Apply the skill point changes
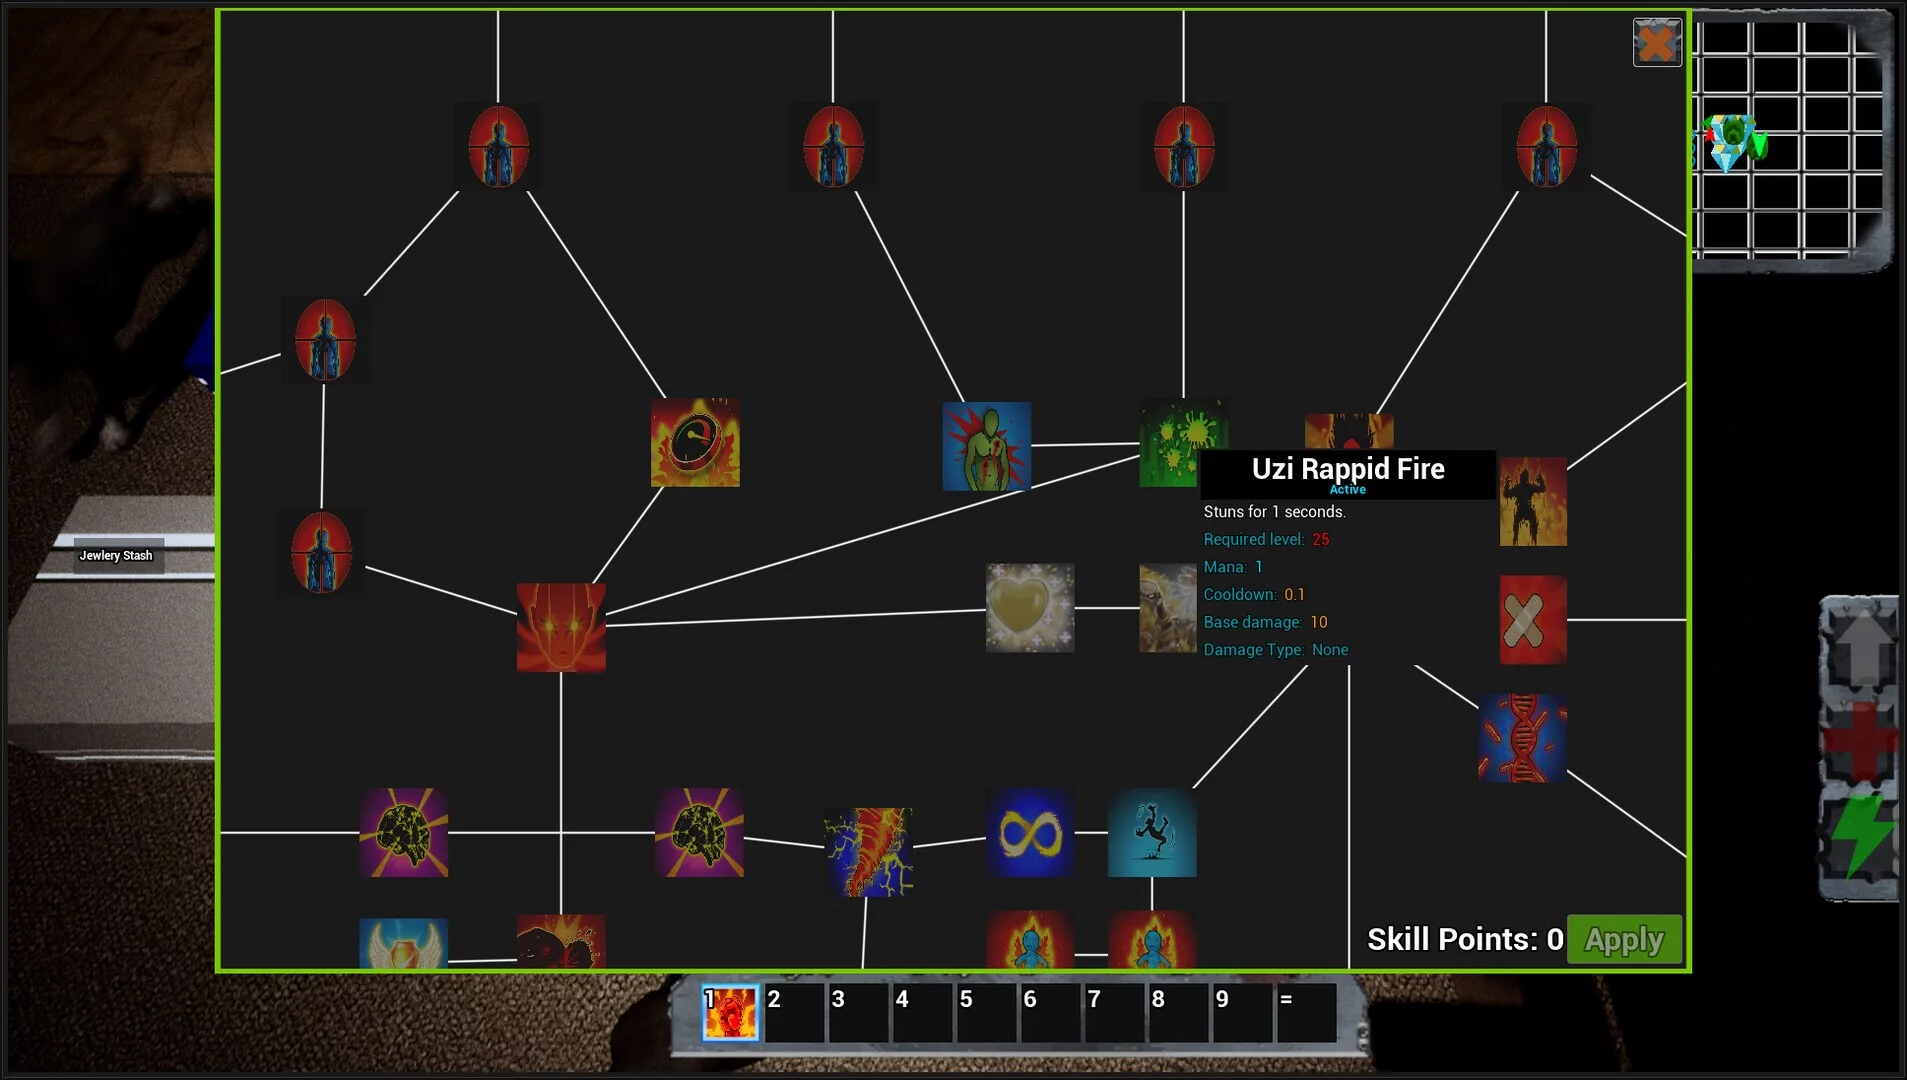The image size is (1907, 1080). [1624, 939]
